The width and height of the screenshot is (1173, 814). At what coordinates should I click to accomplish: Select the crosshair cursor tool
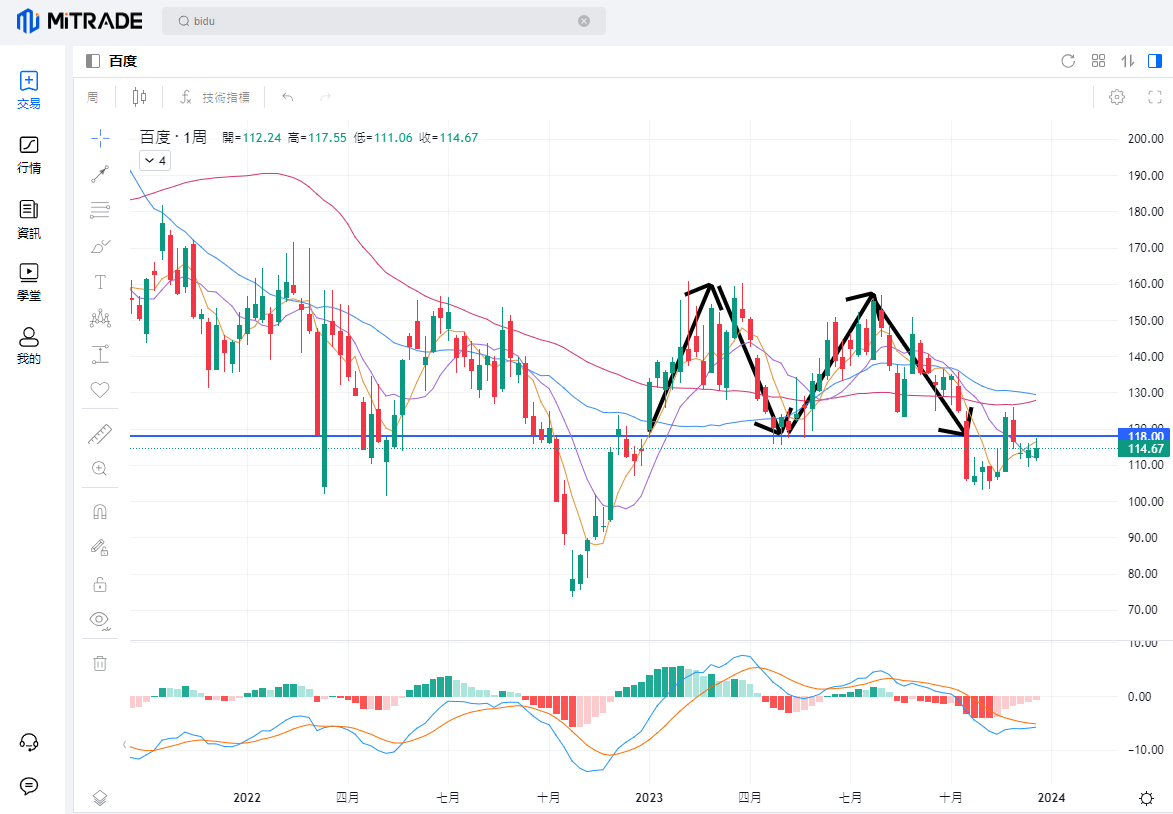pos(100,137)
